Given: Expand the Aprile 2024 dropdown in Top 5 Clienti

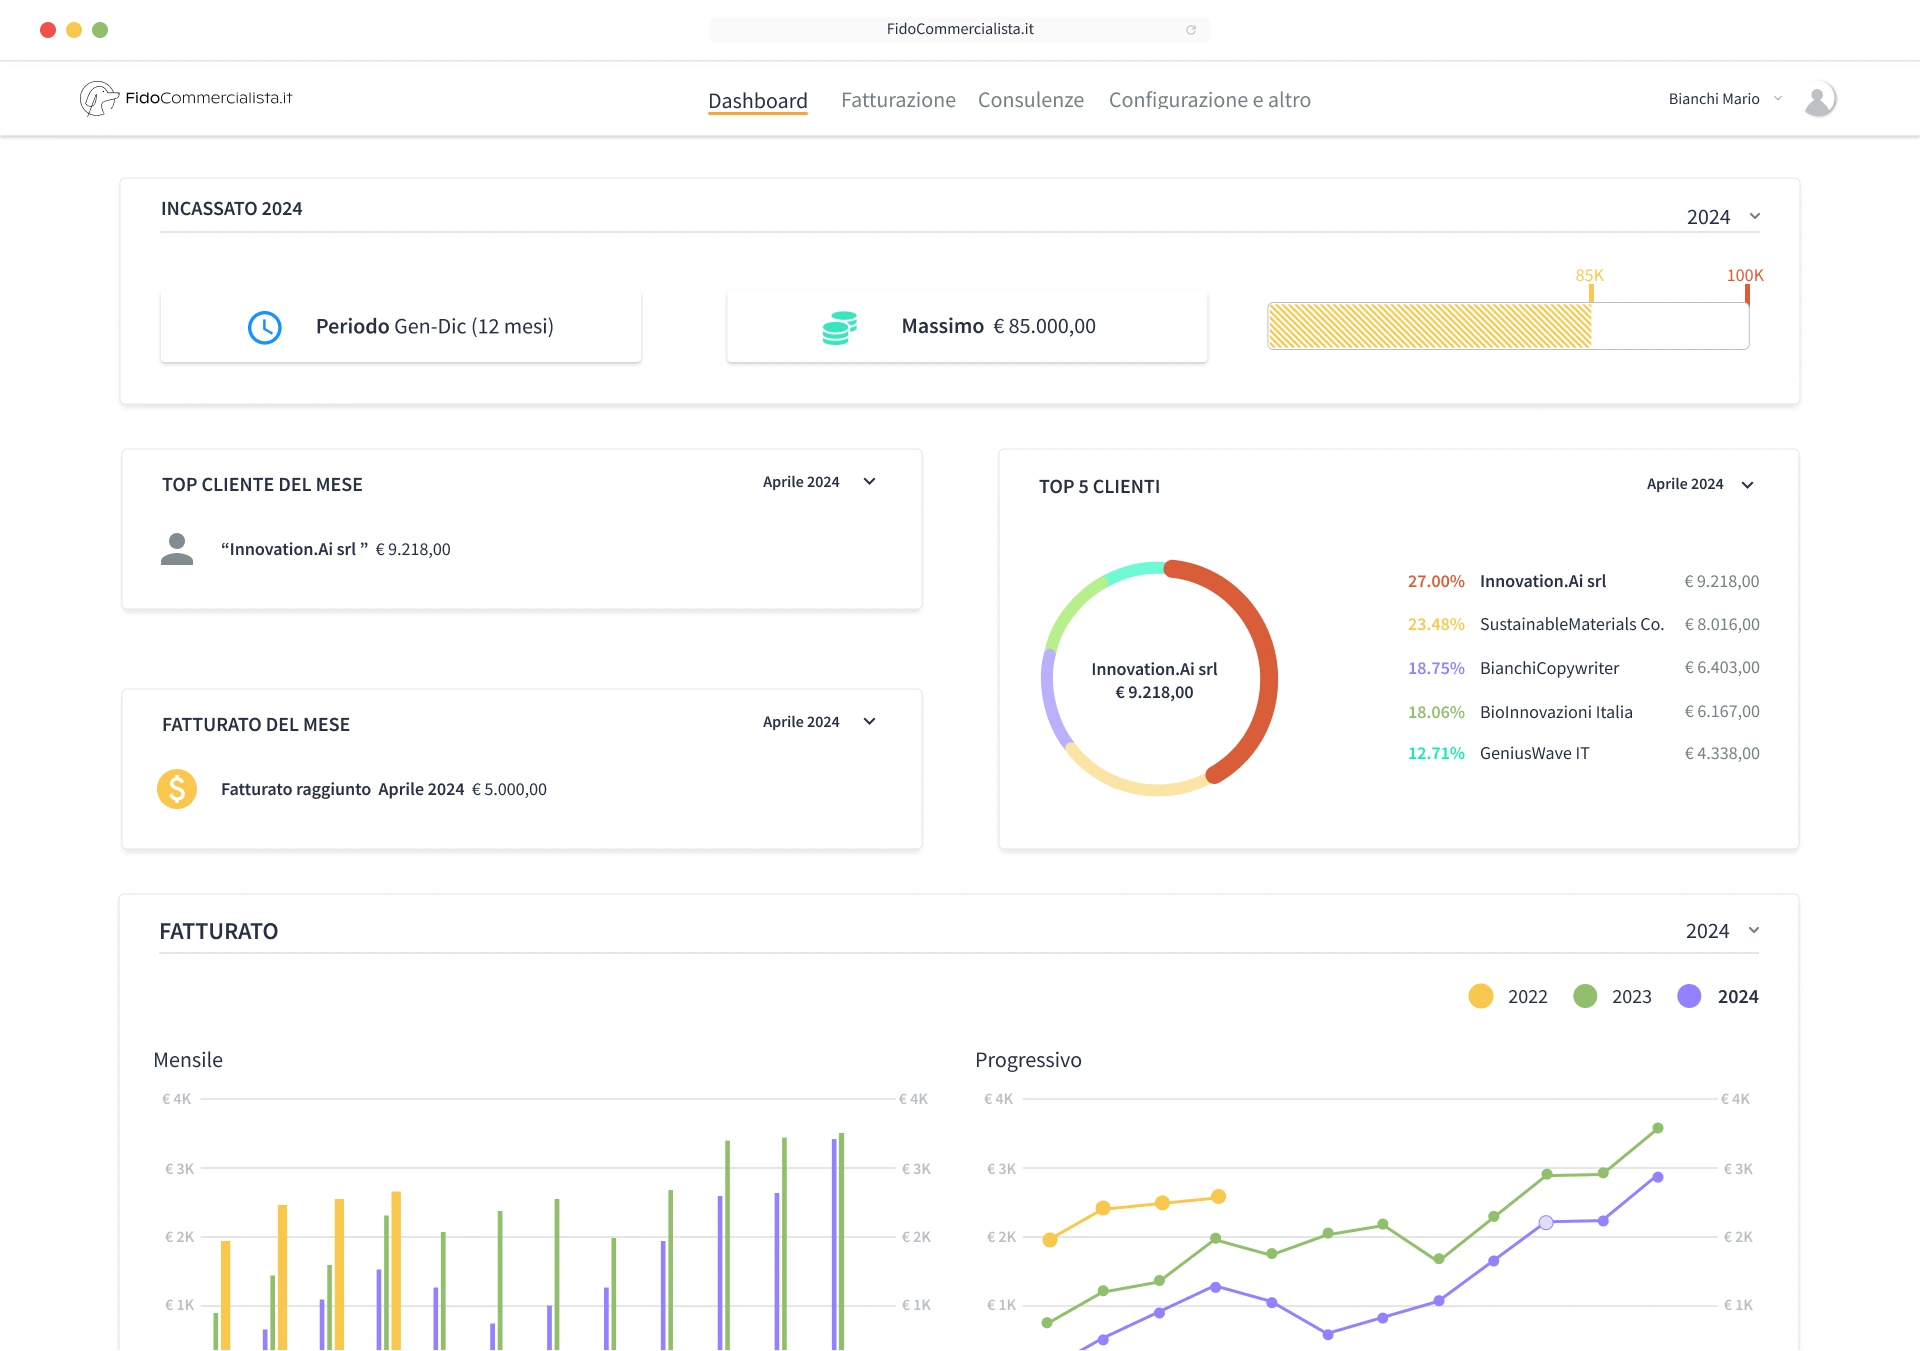Looking at the screenshot, I should click(1700, 484).
